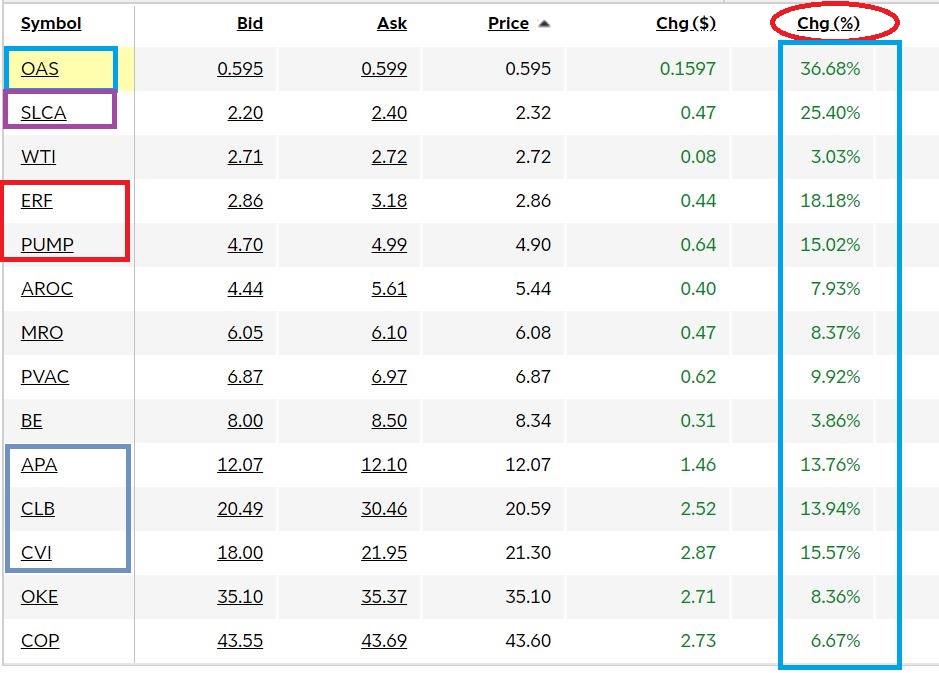
Task: Select the OAS change percent 36.68%
Action: coord(830,68)
